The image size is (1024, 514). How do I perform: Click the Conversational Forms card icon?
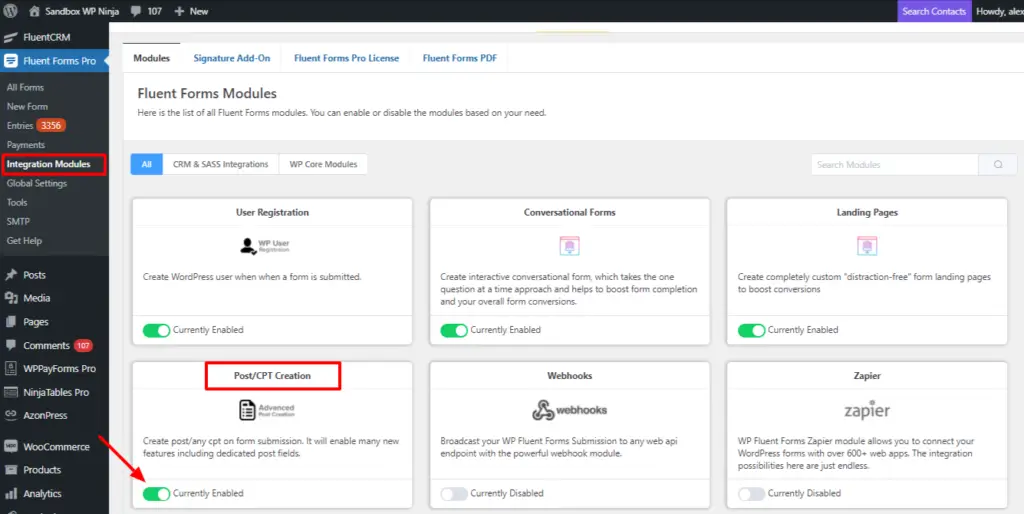[x=569, y=246]
